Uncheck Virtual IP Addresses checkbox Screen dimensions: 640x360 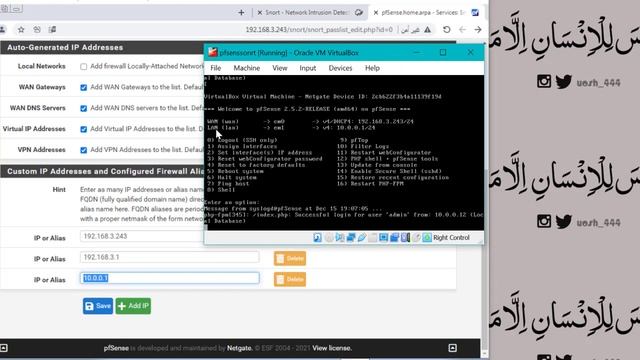[84, 129]
